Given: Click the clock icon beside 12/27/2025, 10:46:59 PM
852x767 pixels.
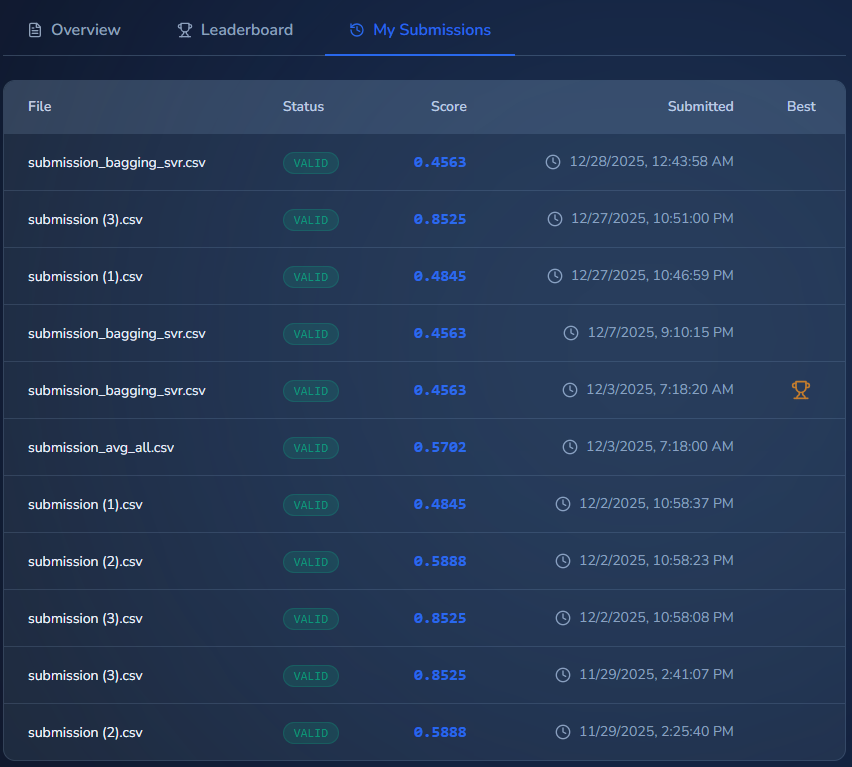Looking at the screenshot, I should pyautogui.click(x=555, y=276).
